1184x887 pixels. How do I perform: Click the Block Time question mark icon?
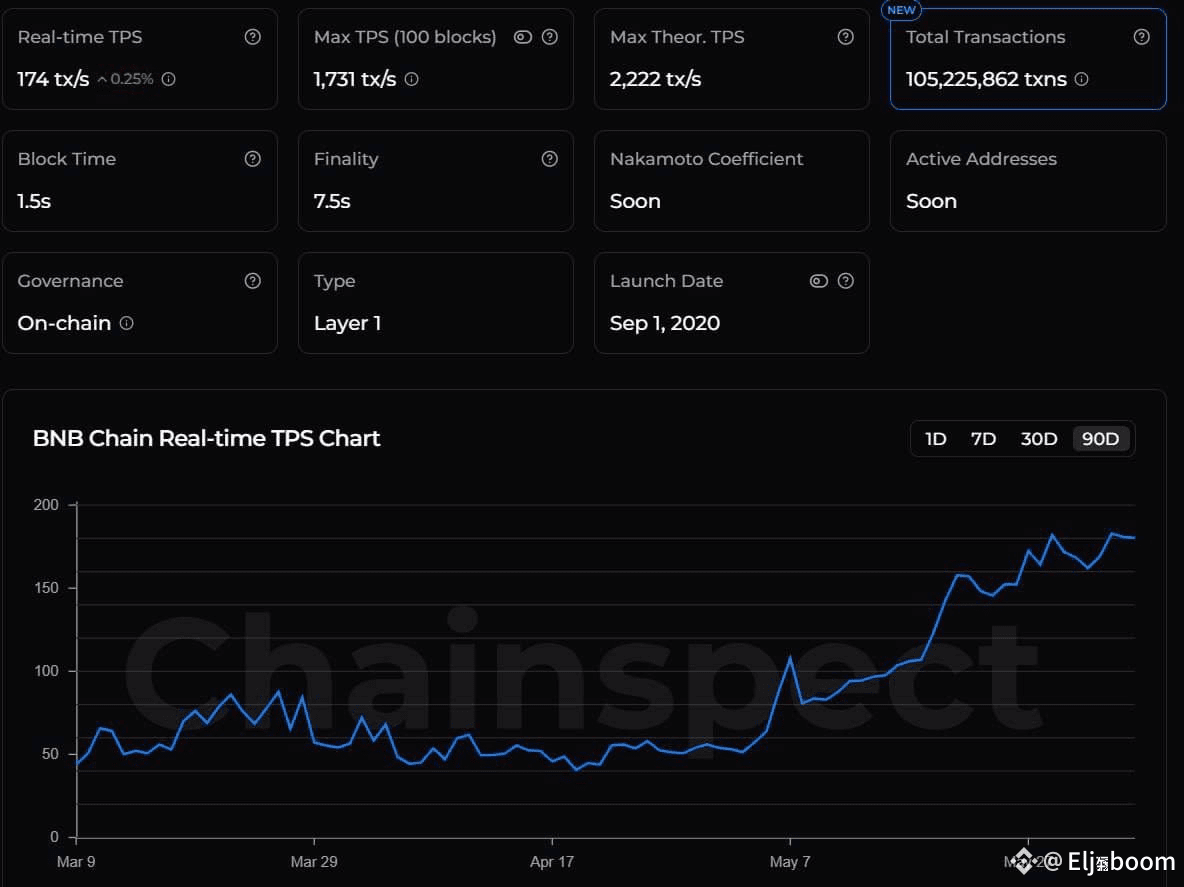[253, 158]
